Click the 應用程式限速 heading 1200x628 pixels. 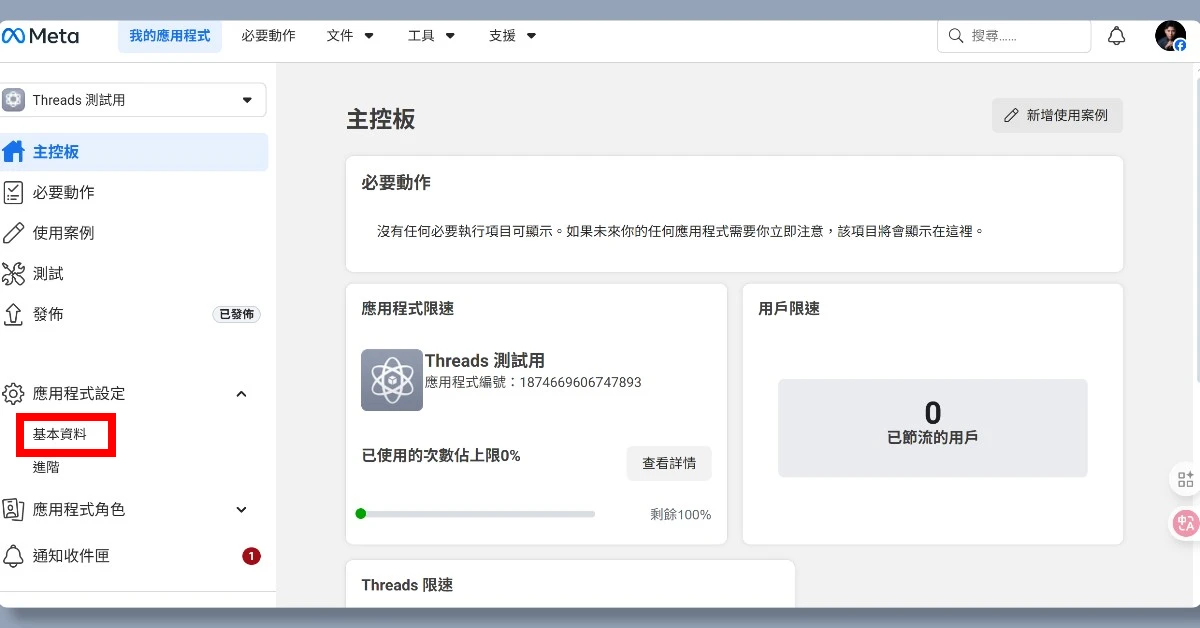(408, 309)
